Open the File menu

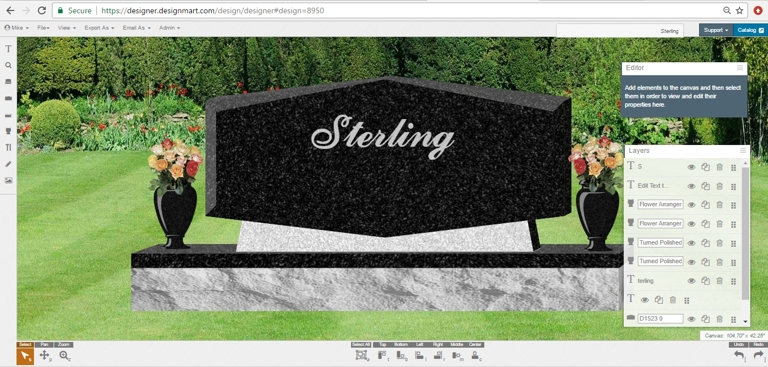(x=44, y=28)
